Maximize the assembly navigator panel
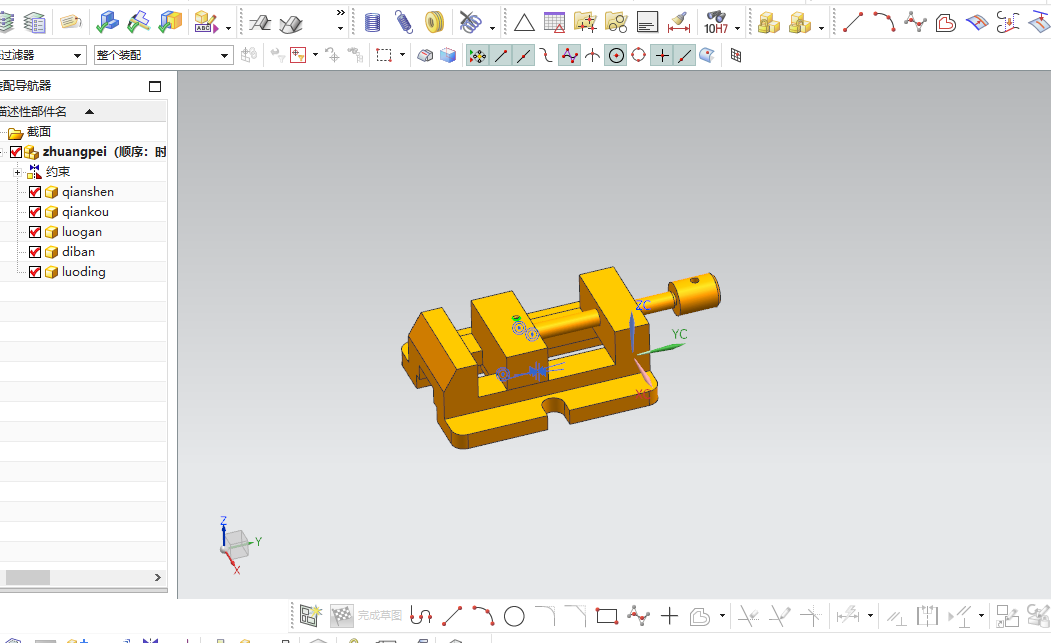This screenshot has height=643, width=1051. tap(155, 86)
